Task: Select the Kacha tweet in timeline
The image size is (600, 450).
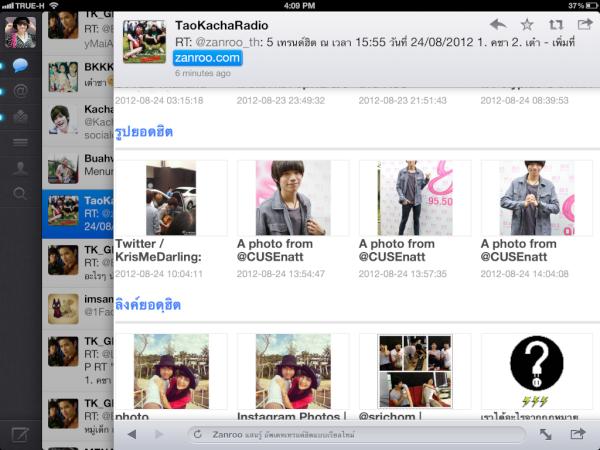Action: [x=78, y=121]
